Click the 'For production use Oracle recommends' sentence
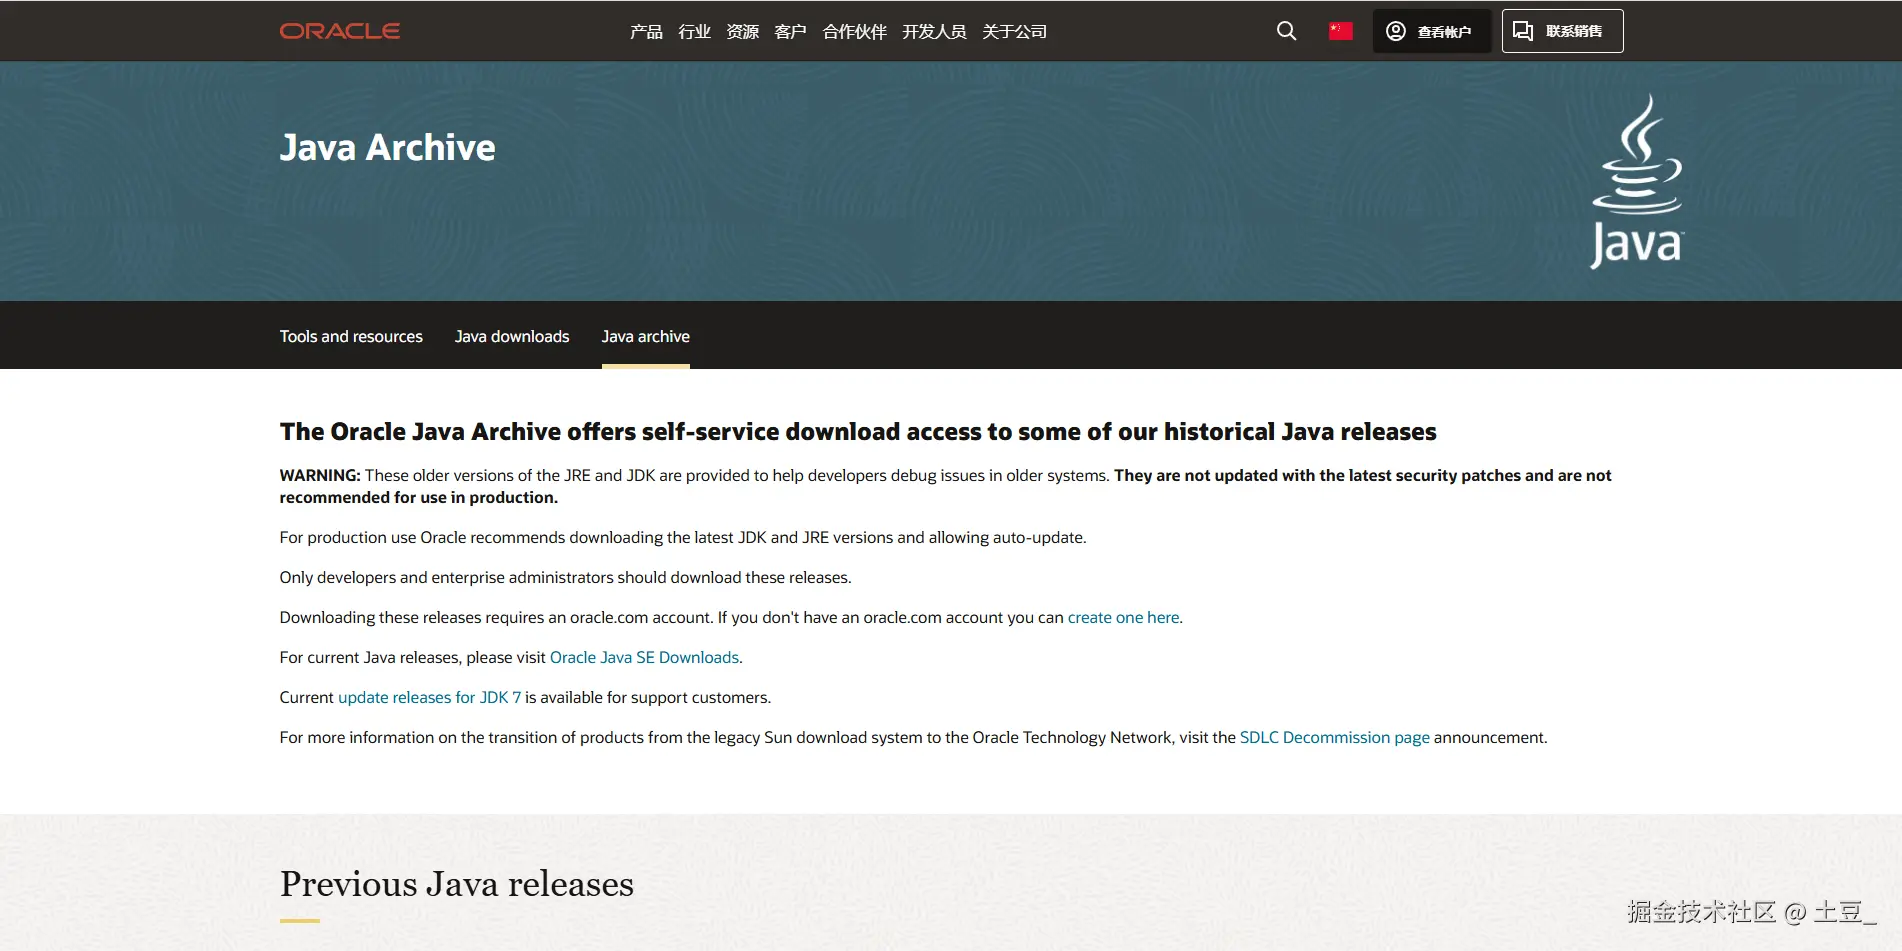The width and height of the screenshot is (1902, 951). (x=683, y=537)
